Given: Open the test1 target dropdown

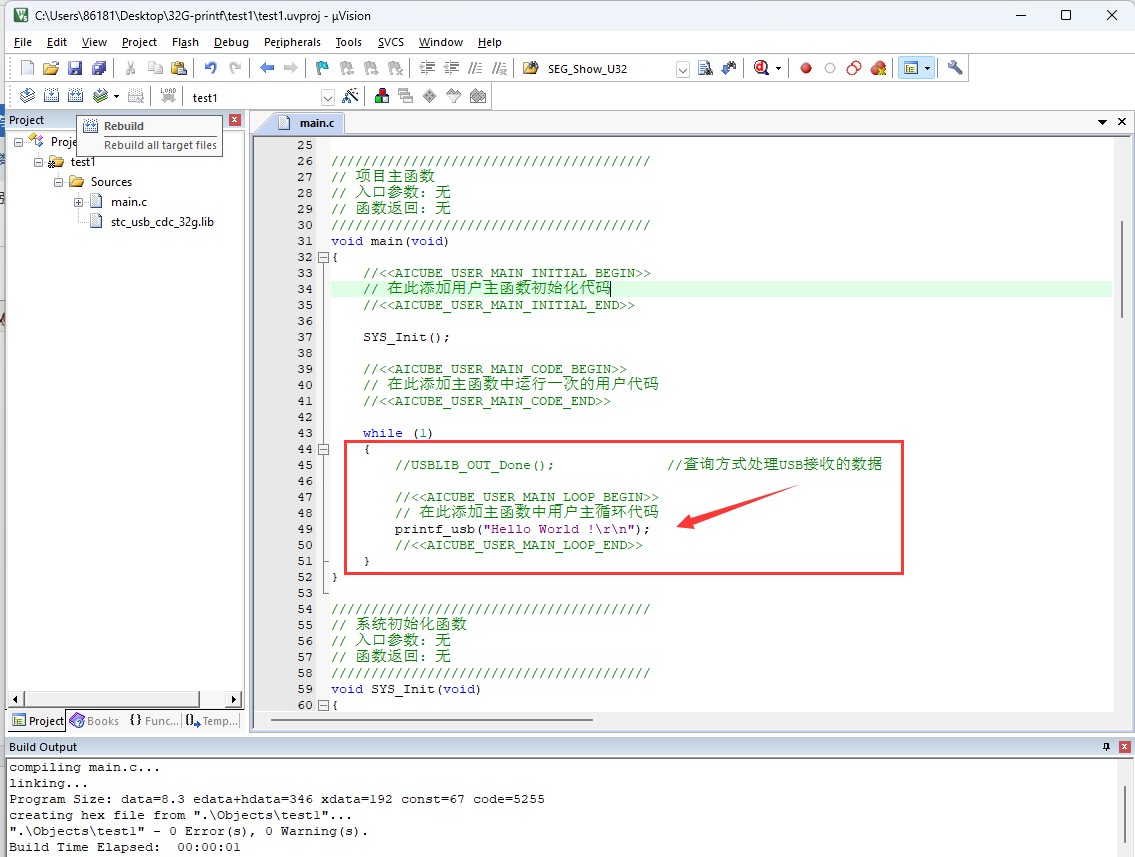Looking at the screenshot, I should pos(327,97).
